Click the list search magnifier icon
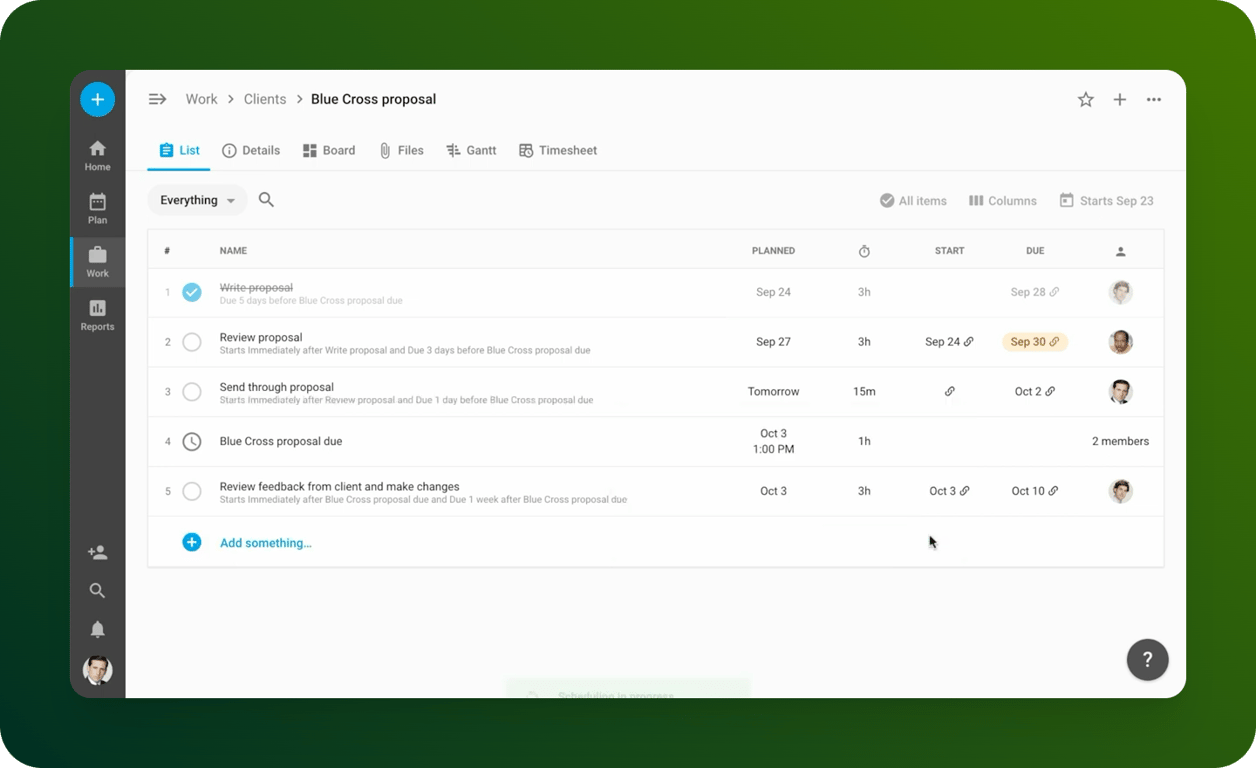Screen dimensions: 1256x768 (266, 200)
